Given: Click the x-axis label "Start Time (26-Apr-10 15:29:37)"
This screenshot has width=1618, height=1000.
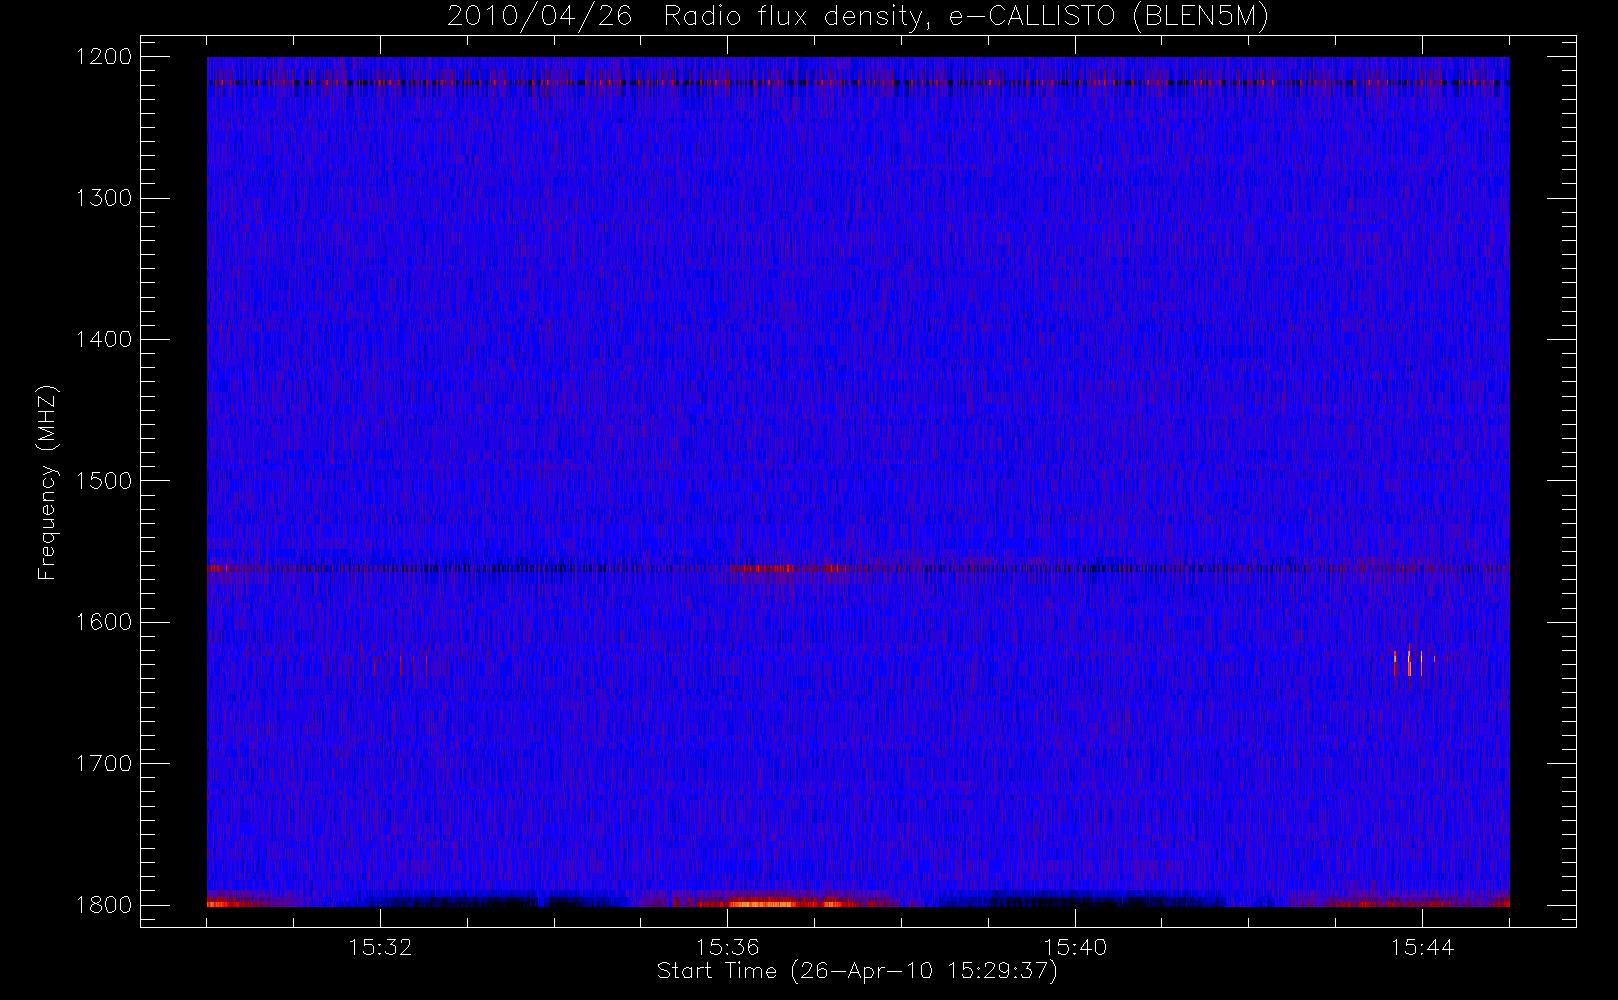Looking at the screenshot, I should (x=857, y=971).
